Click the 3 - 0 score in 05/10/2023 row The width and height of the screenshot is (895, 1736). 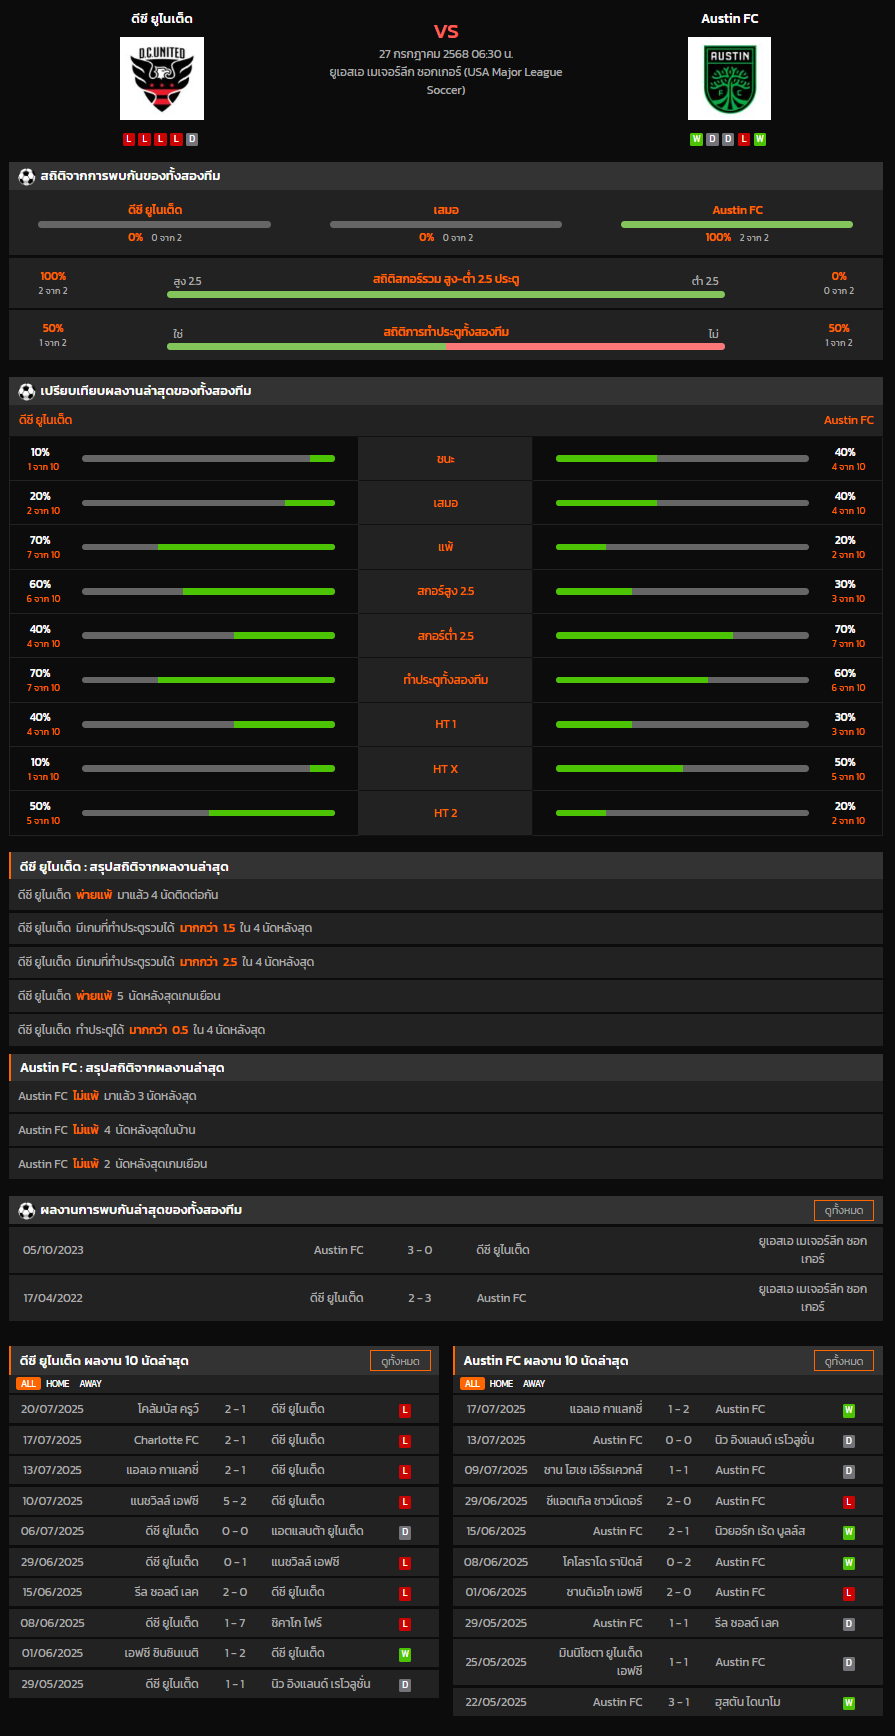tap(420, 1250)
